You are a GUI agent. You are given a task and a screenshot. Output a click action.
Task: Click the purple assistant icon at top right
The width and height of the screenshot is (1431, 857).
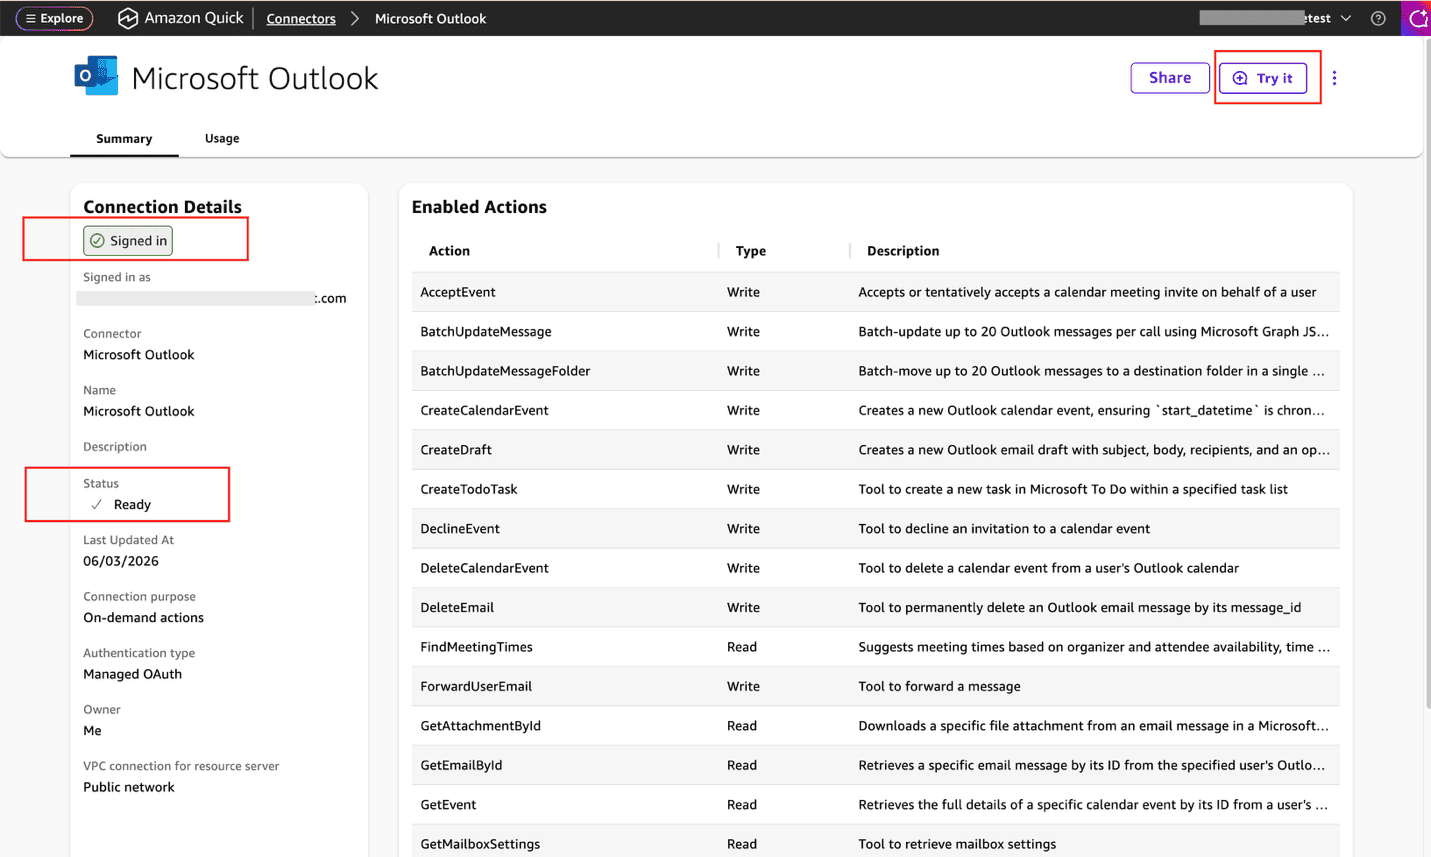coord(1417,18)
